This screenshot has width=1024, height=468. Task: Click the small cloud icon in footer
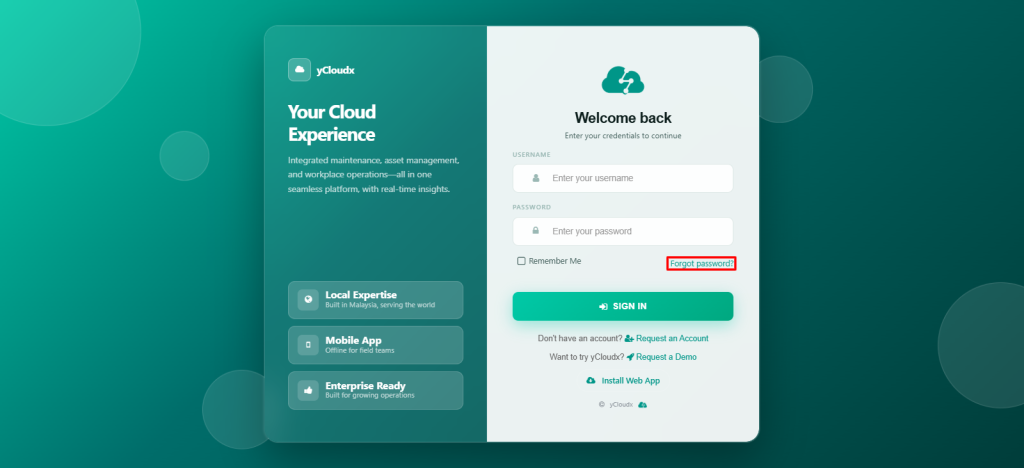click(643, 405)
